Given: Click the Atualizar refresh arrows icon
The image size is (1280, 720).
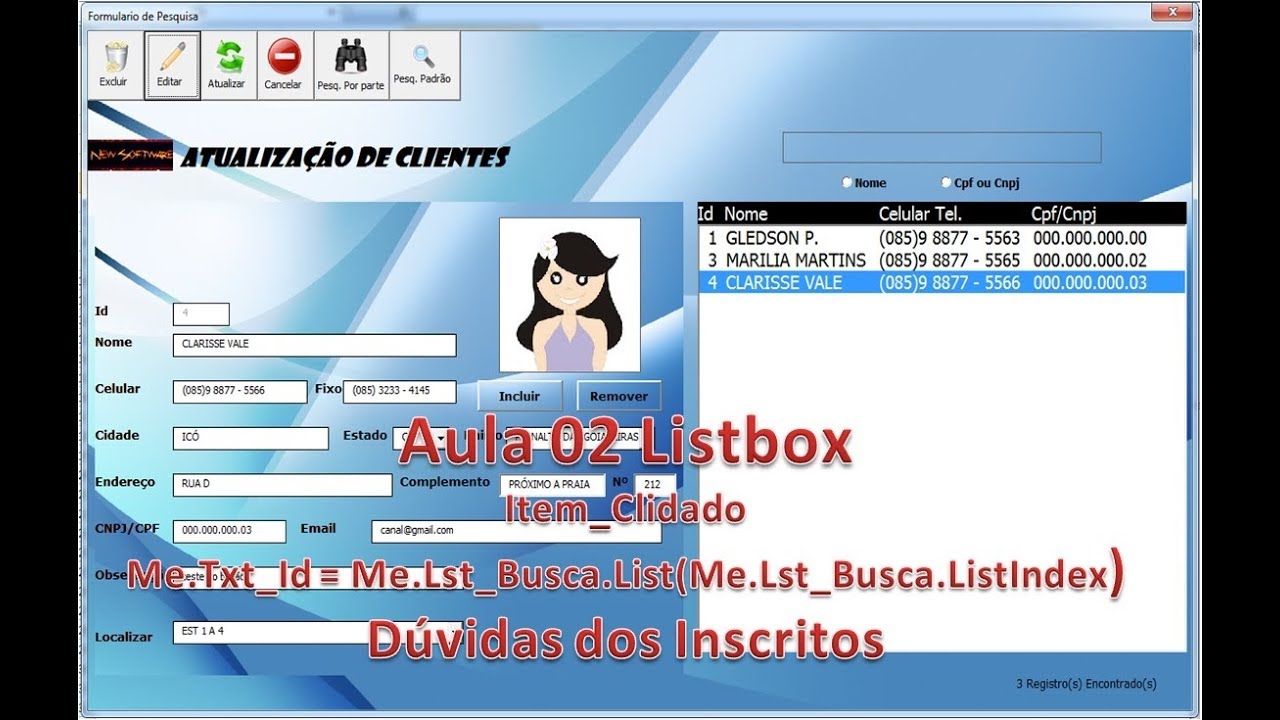Looking at the screenshot, I should pos(228,65).
